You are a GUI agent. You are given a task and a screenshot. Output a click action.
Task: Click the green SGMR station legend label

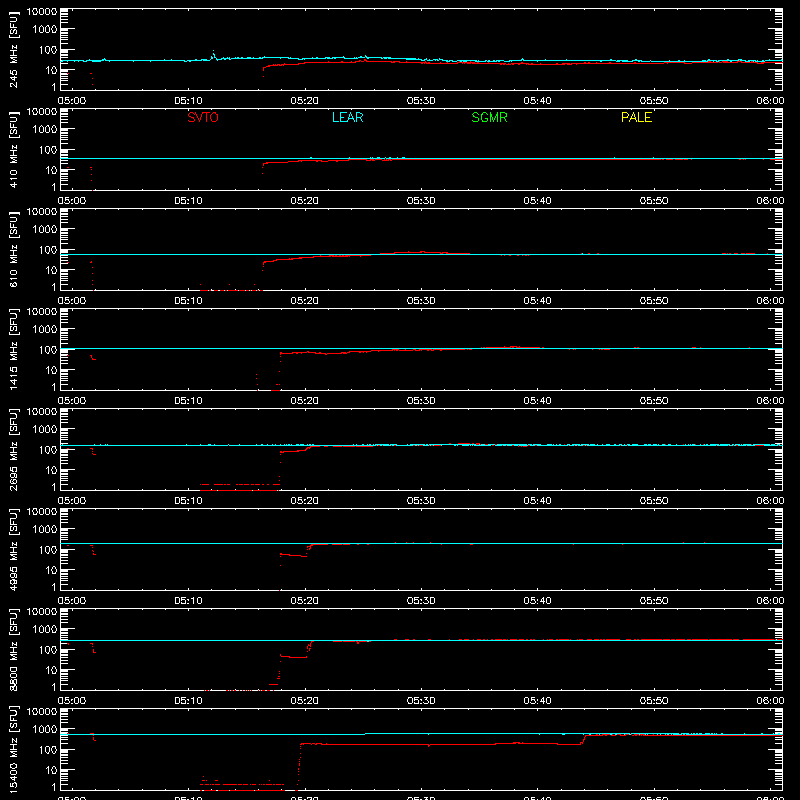(489, 117)
